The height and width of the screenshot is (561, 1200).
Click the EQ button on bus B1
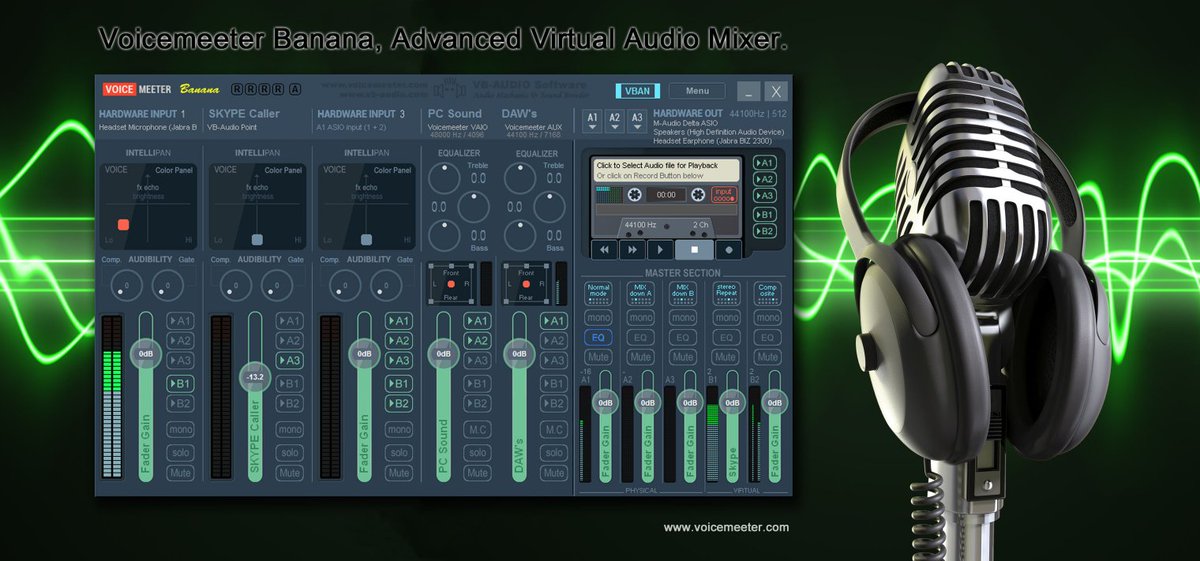(725, 338)
